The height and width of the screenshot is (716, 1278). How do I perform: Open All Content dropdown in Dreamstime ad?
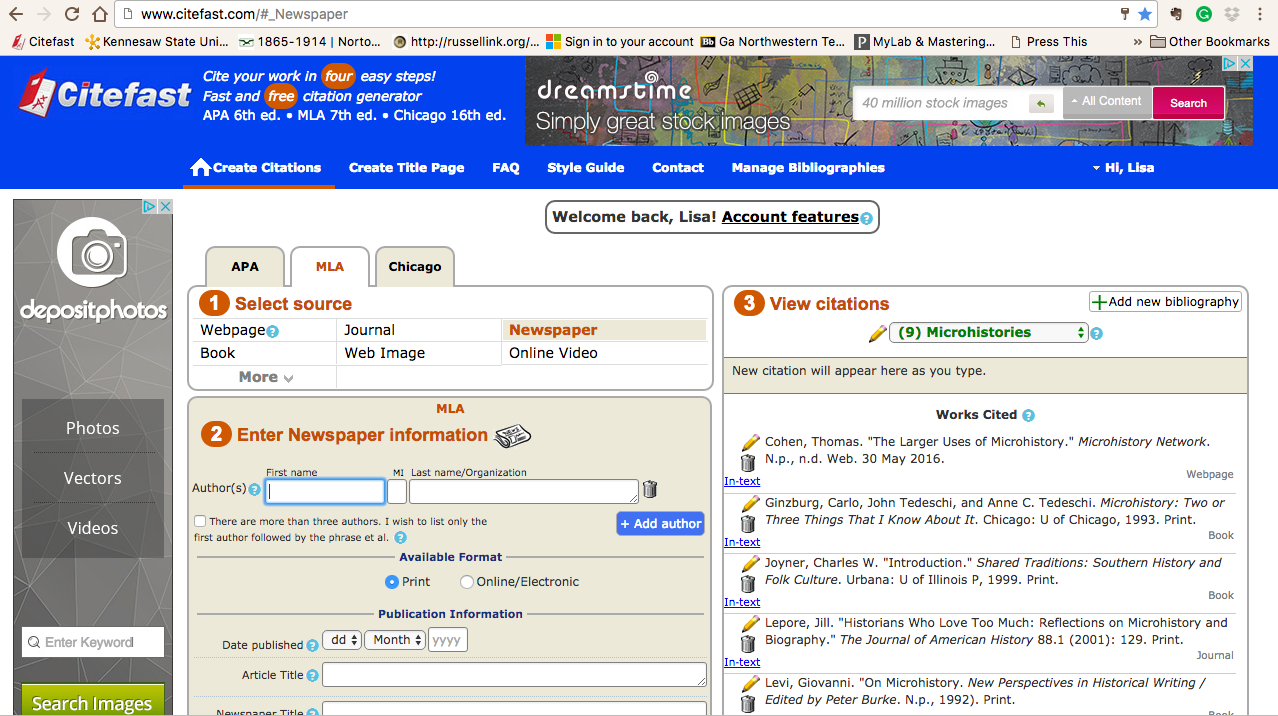click(x=1105, y=102)
